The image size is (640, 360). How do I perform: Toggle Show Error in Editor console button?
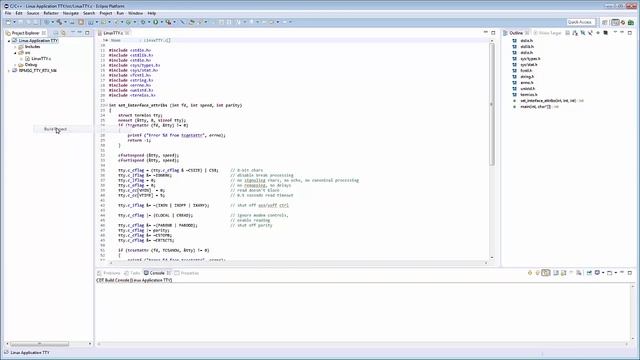[546, 273]
